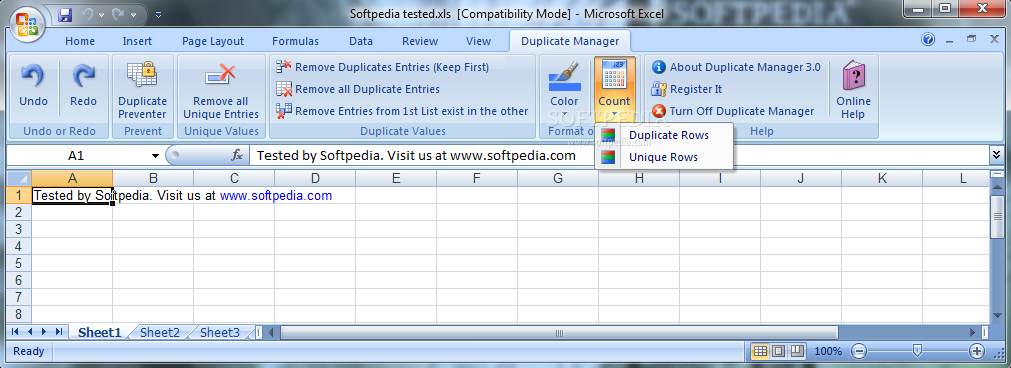Go to last sheet tab navigation arrow
Screen dimensions: 1011x368
point(59,332)
